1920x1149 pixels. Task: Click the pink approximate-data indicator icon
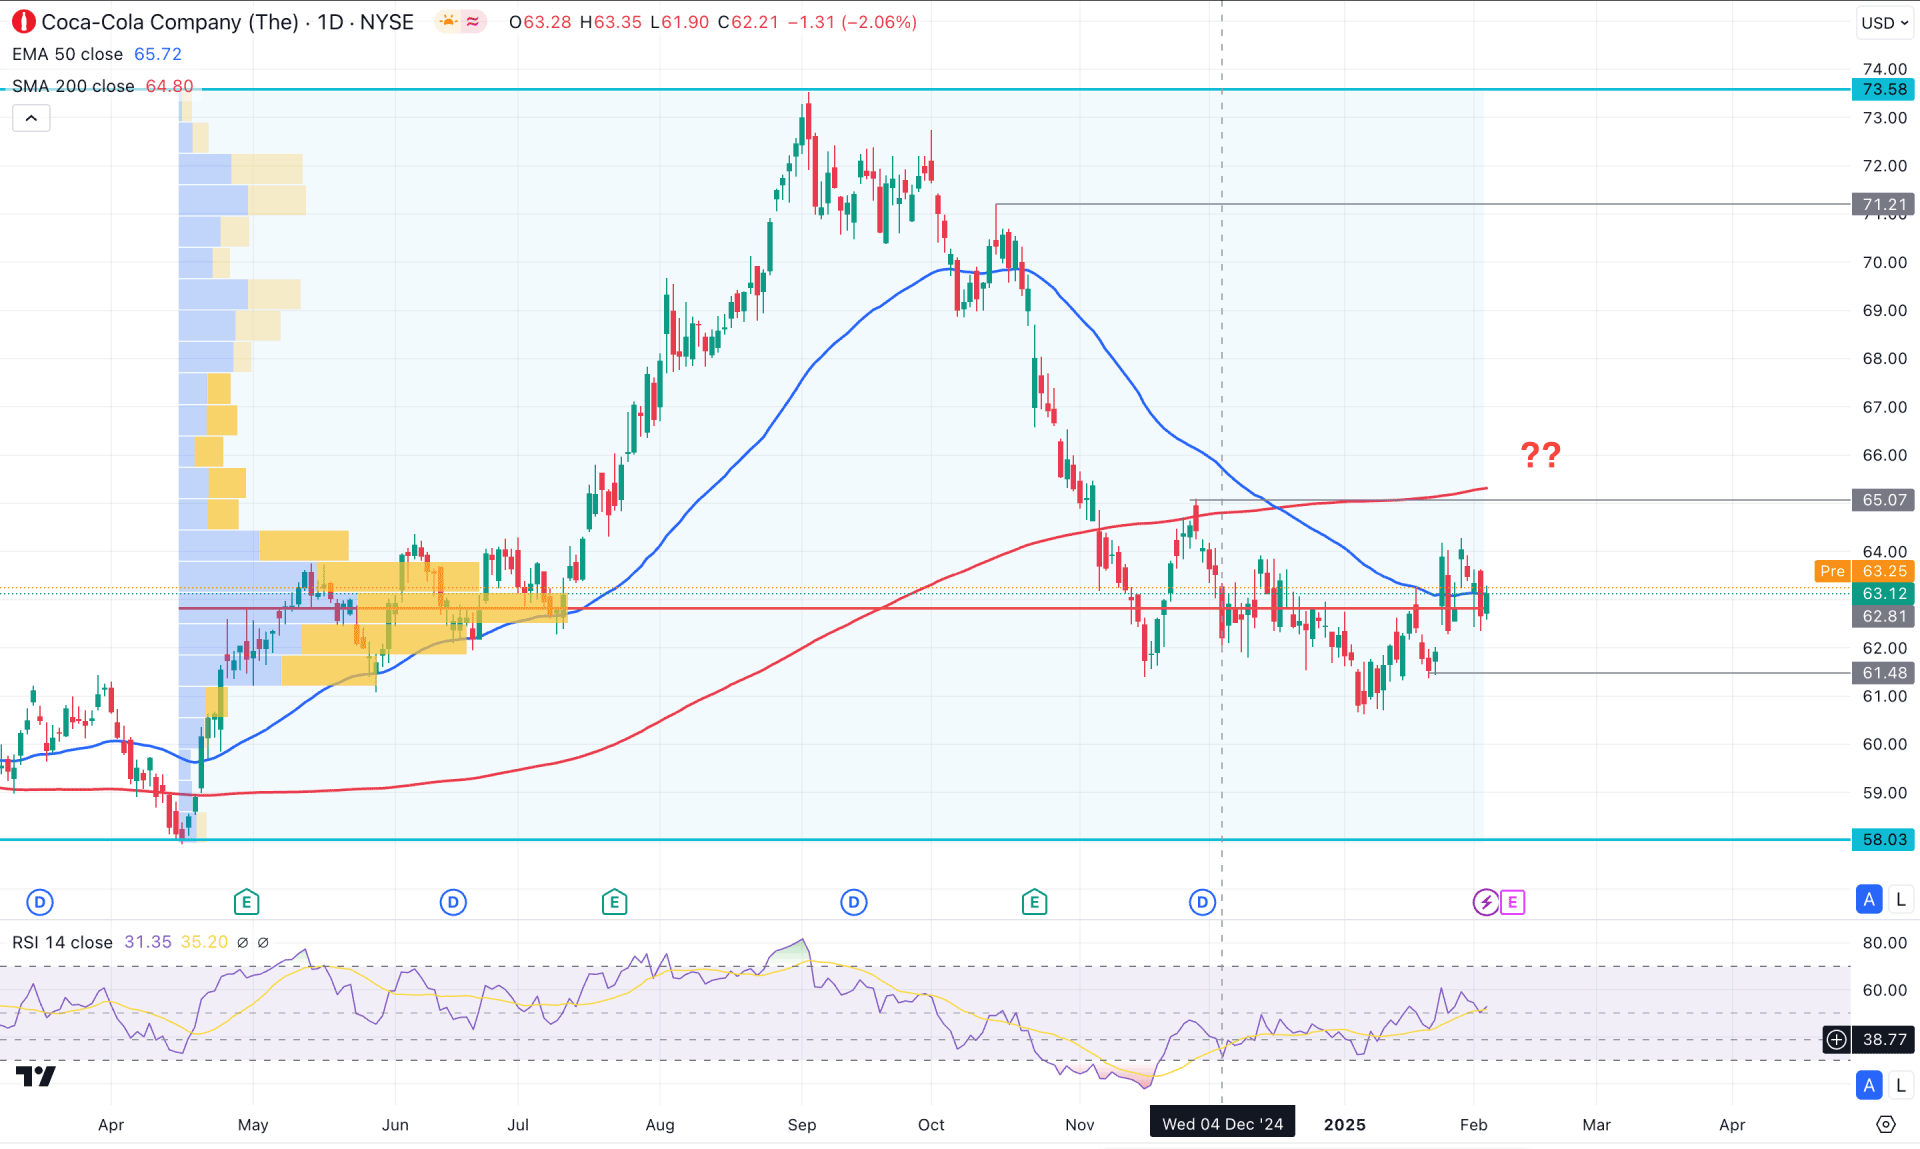click(473, 21)
